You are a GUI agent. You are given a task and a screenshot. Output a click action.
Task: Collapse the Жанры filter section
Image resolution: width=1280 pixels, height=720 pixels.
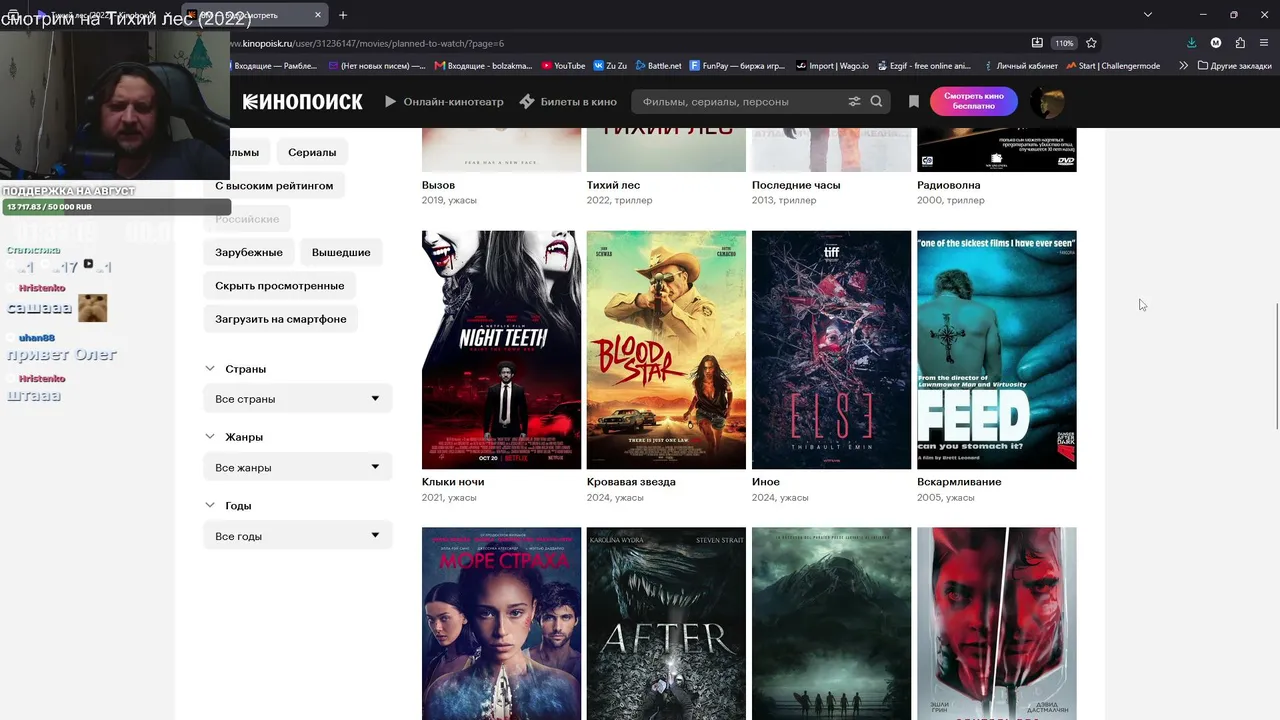point(234,437)
